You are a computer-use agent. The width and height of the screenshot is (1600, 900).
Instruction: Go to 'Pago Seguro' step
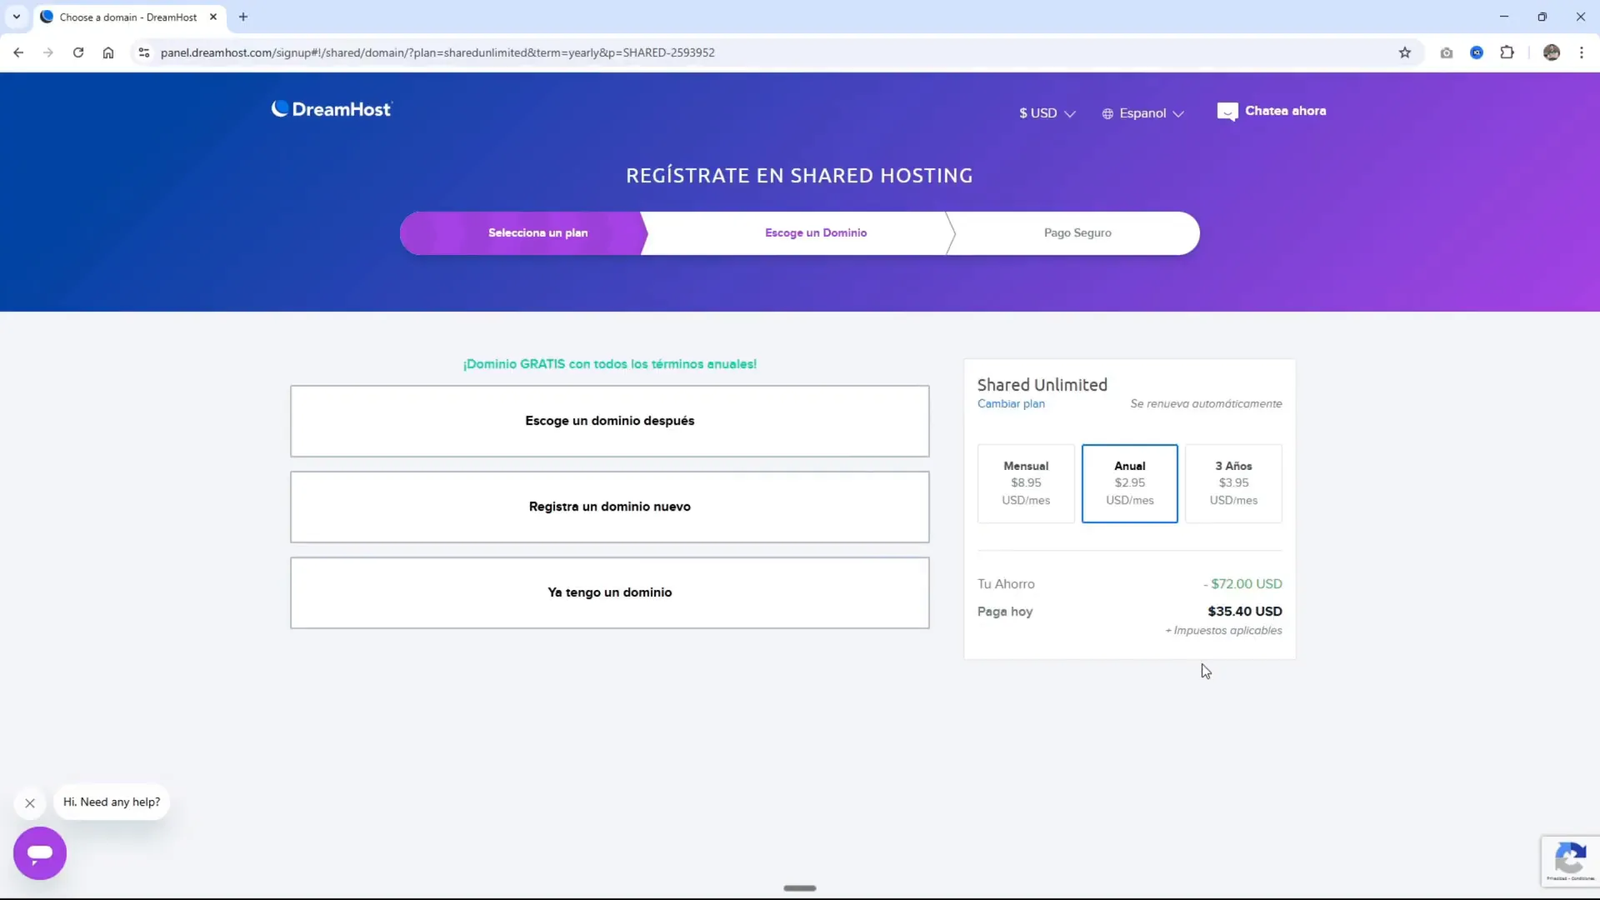tap(1078, 233)
